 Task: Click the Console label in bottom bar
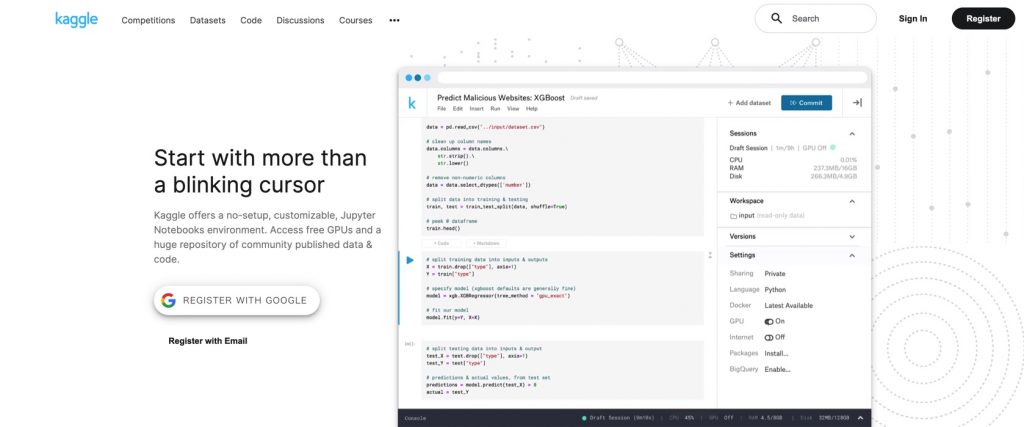(415, 418)
